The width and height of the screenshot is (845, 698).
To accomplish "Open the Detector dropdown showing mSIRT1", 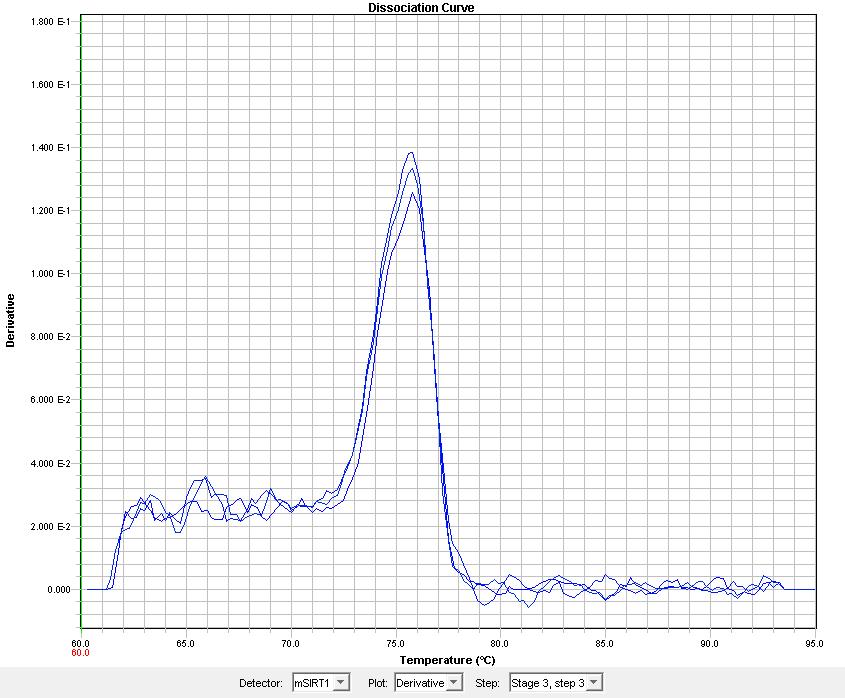I will coord(321,683).
